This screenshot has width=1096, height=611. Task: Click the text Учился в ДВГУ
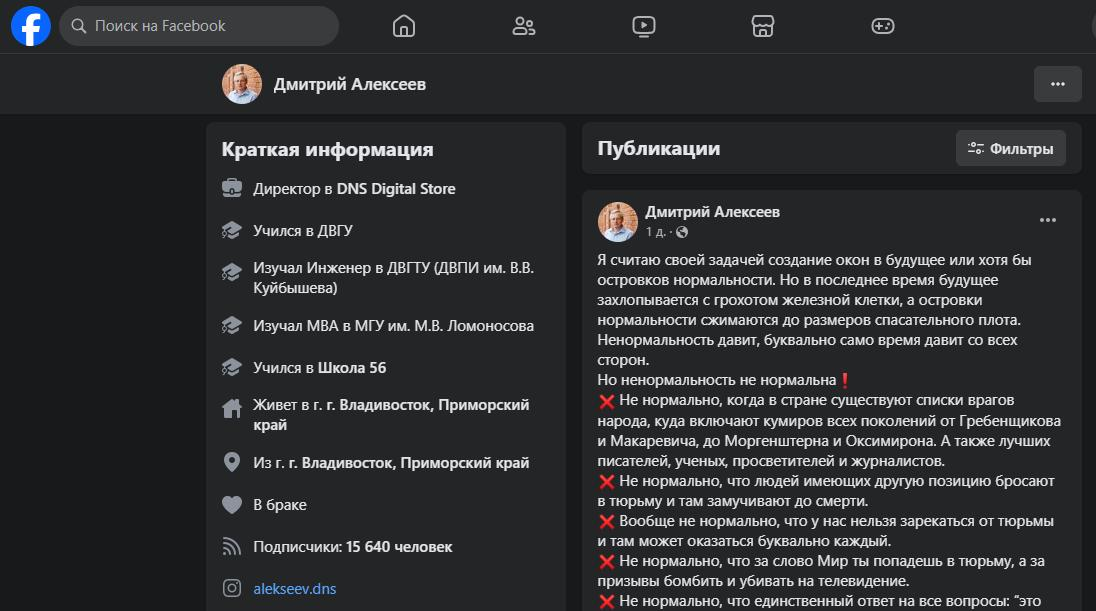(303, 231)
